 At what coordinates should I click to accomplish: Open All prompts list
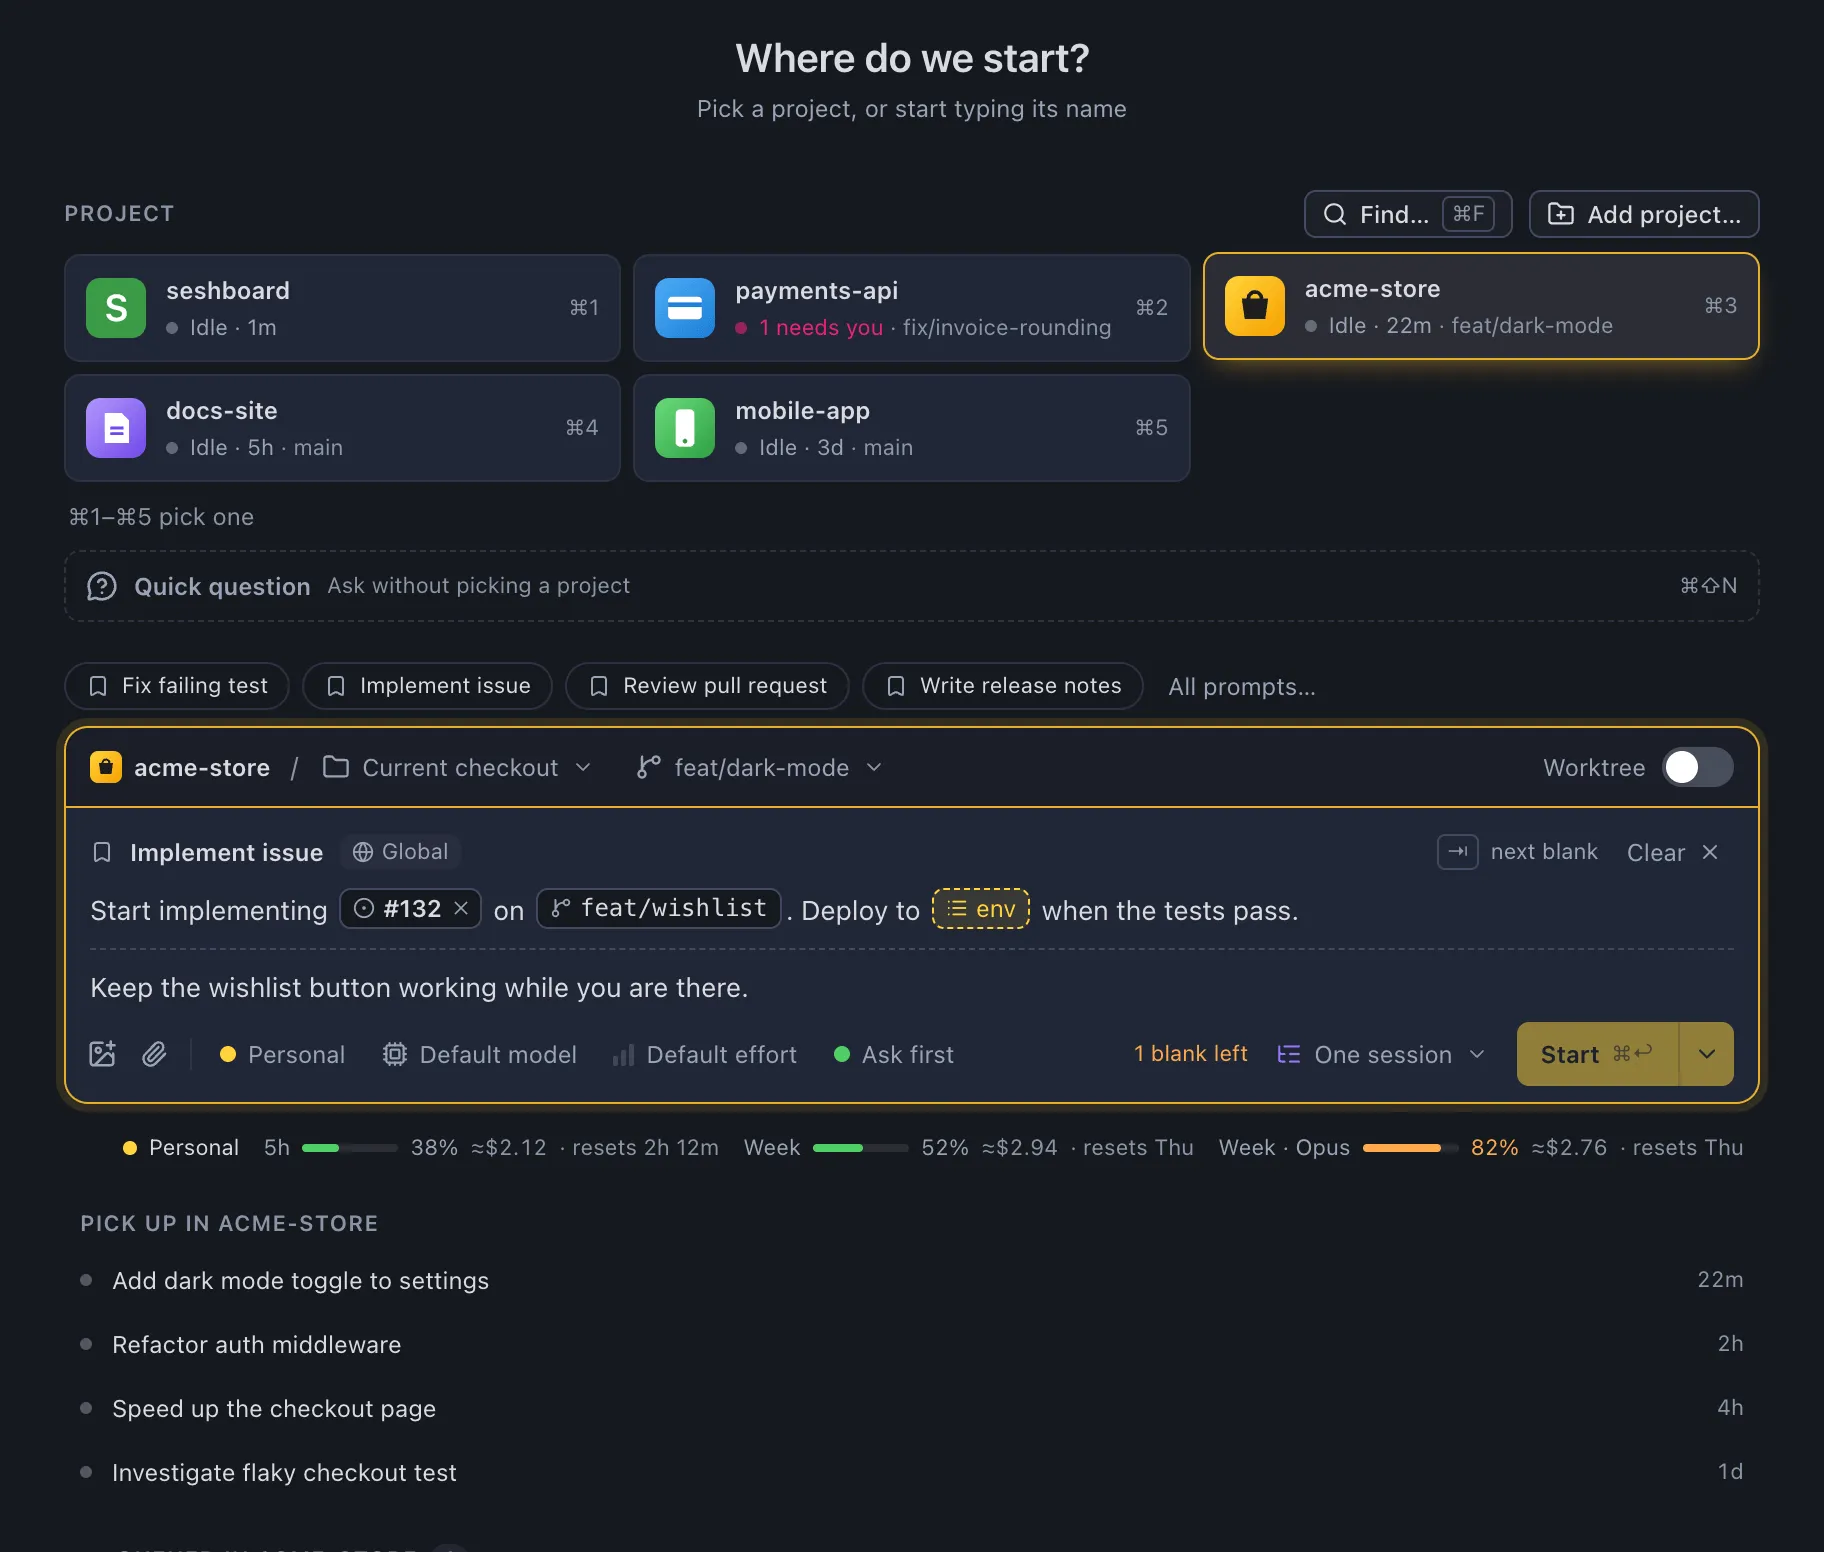tap(1242, 687)
